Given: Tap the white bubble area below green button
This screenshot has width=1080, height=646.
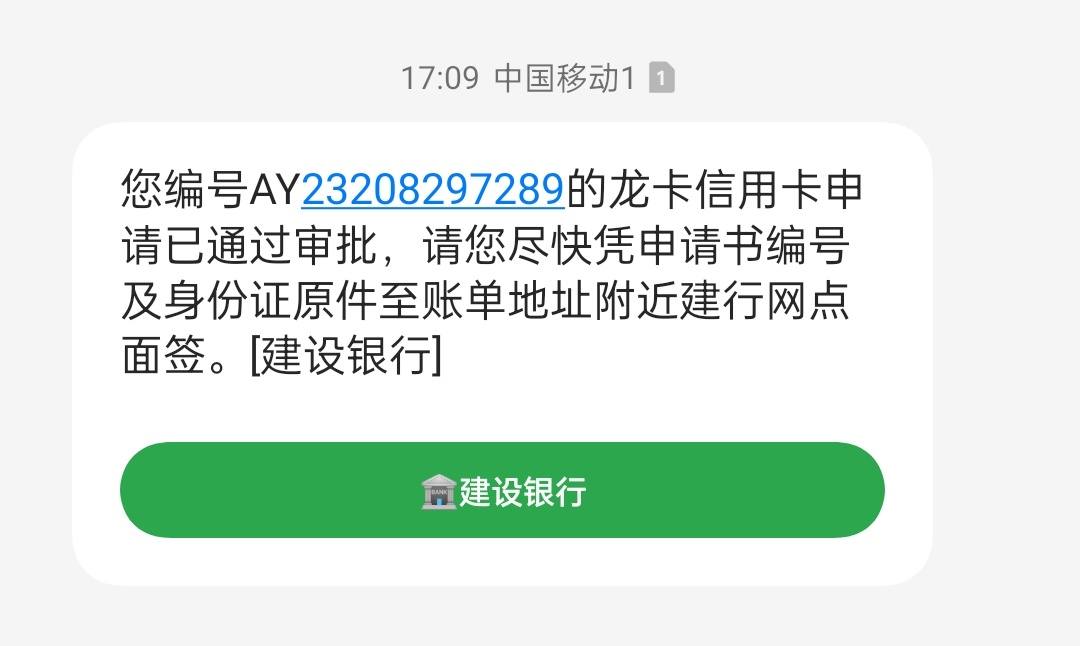Looking at the screenshot, I should click(502, 561).
